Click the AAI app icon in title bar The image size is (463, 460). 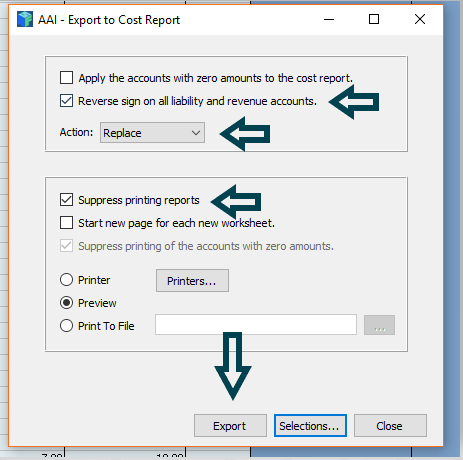(25, 19)
